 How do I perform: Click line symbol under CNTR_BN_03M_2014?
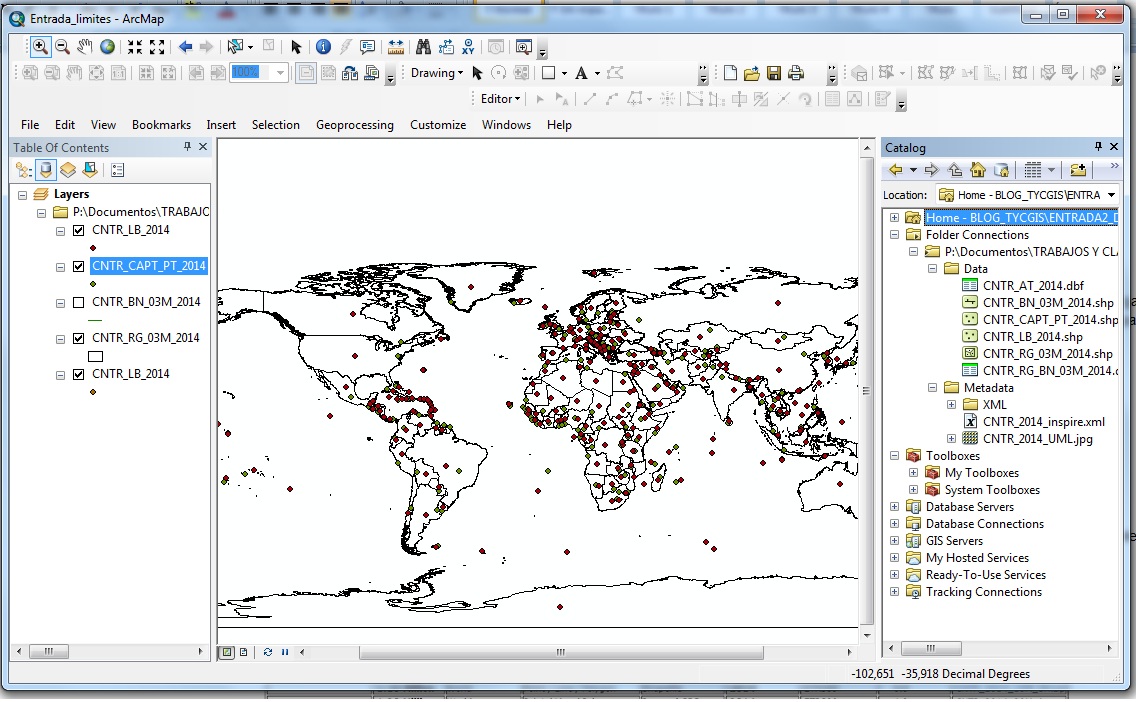tap(96, 320)
